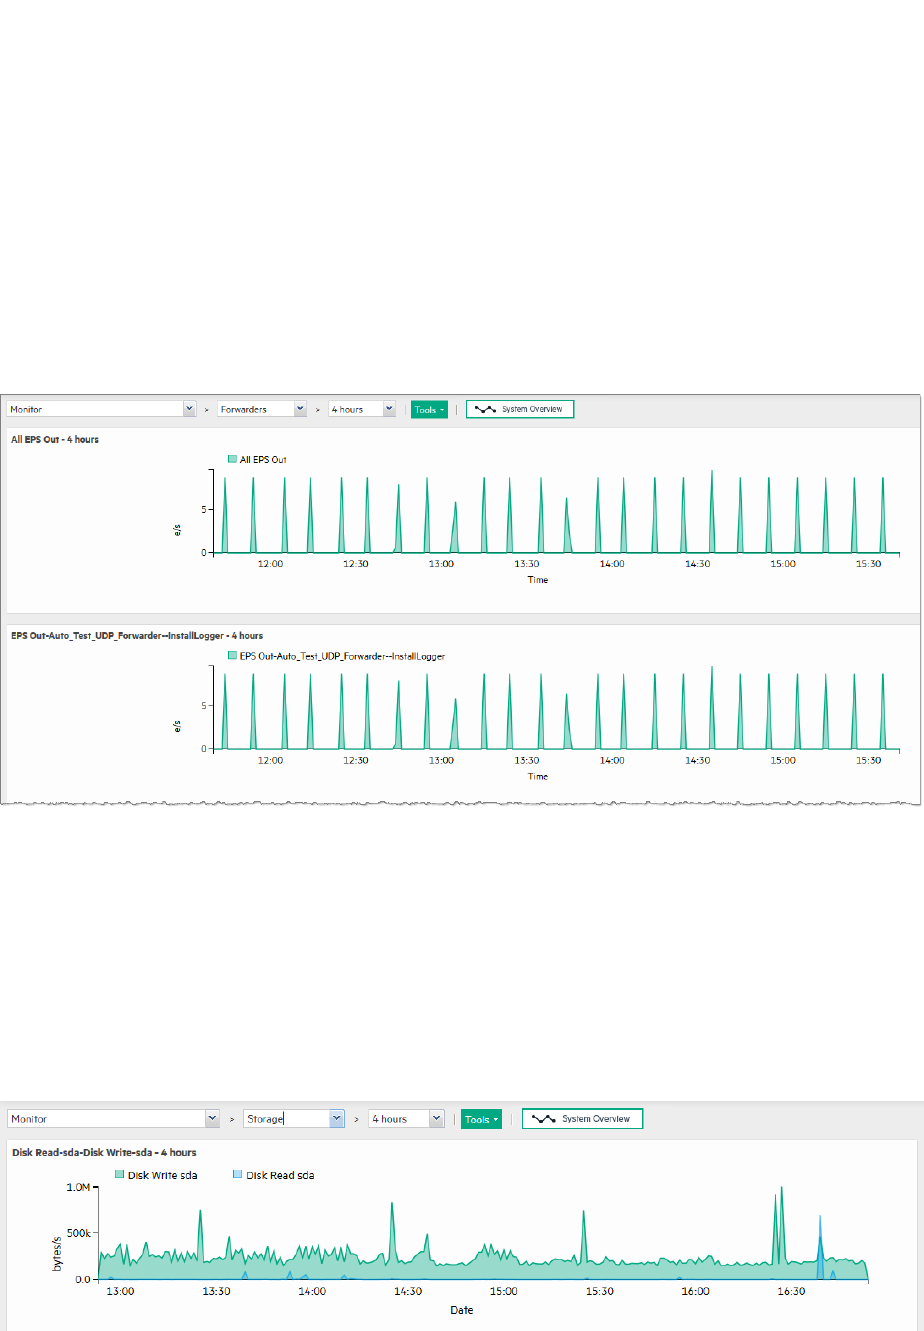The height and width of the screenshot is (1331, 924).
Task: Click the 500k value on bytes/s axis
Action: coord(78,1233)
